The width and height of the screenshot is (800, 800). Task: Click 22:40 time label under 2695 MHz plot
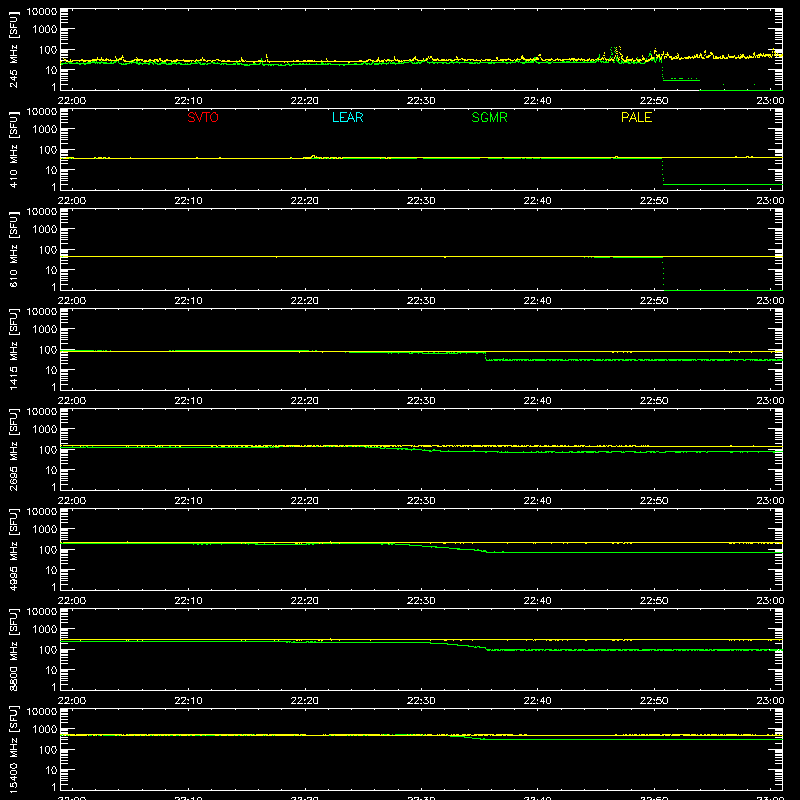[x=537, y=501]
